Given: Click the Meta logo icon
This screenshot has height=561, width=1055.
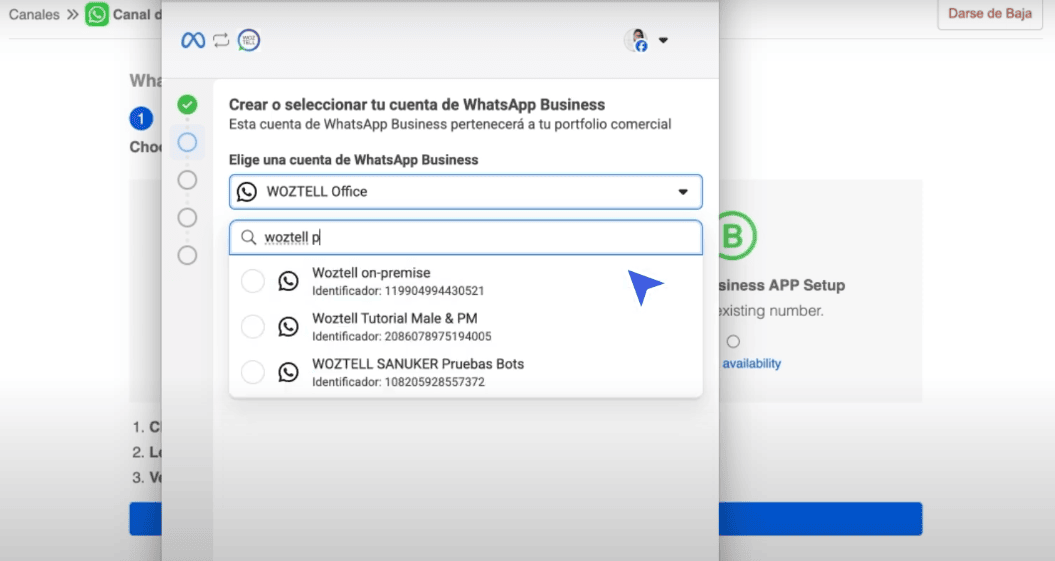Looking at the screenshot, I should click(x=192, y=40).
